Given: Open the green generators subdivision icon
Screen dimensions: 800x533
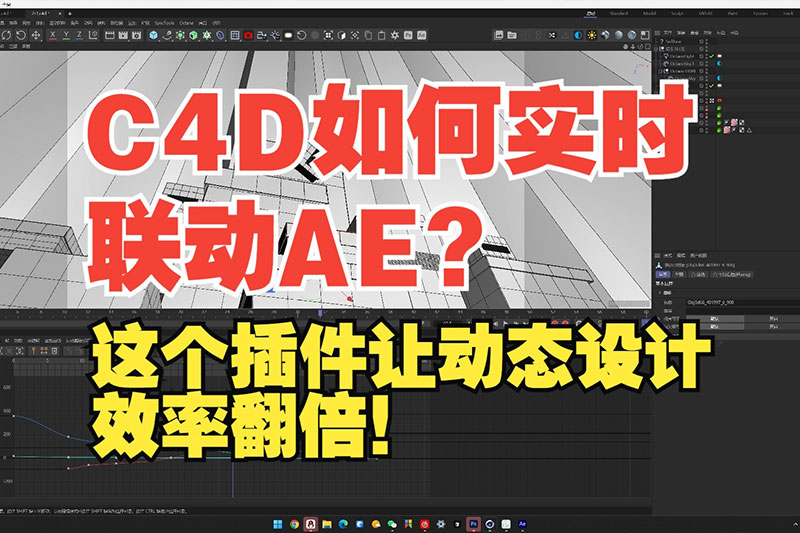Looking at the screenshot, I should point(180,35).
